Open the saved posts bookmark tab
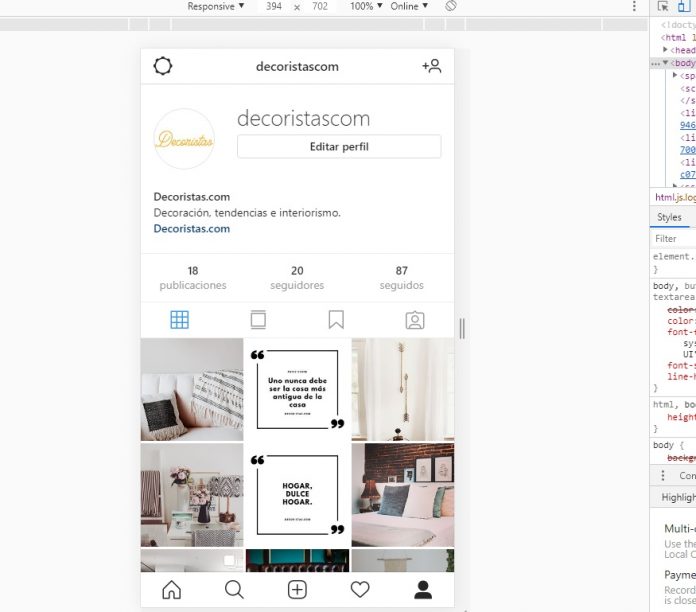696x612 pixels. 336,320
